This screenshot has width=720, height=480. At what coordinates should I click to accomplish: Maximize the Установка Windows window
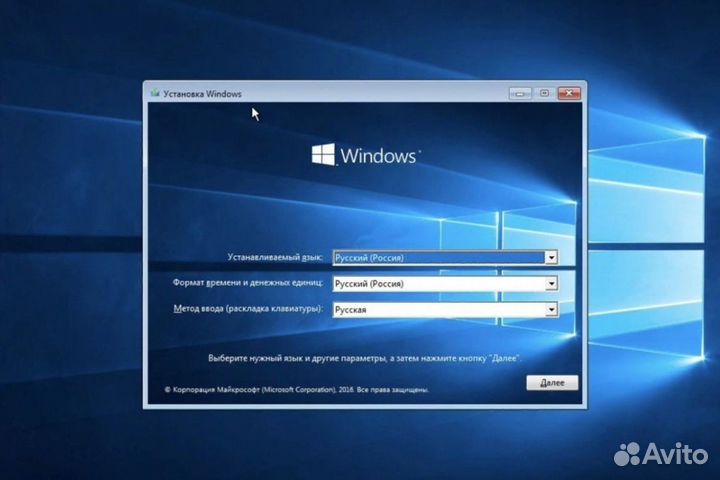tap(544, 93)
